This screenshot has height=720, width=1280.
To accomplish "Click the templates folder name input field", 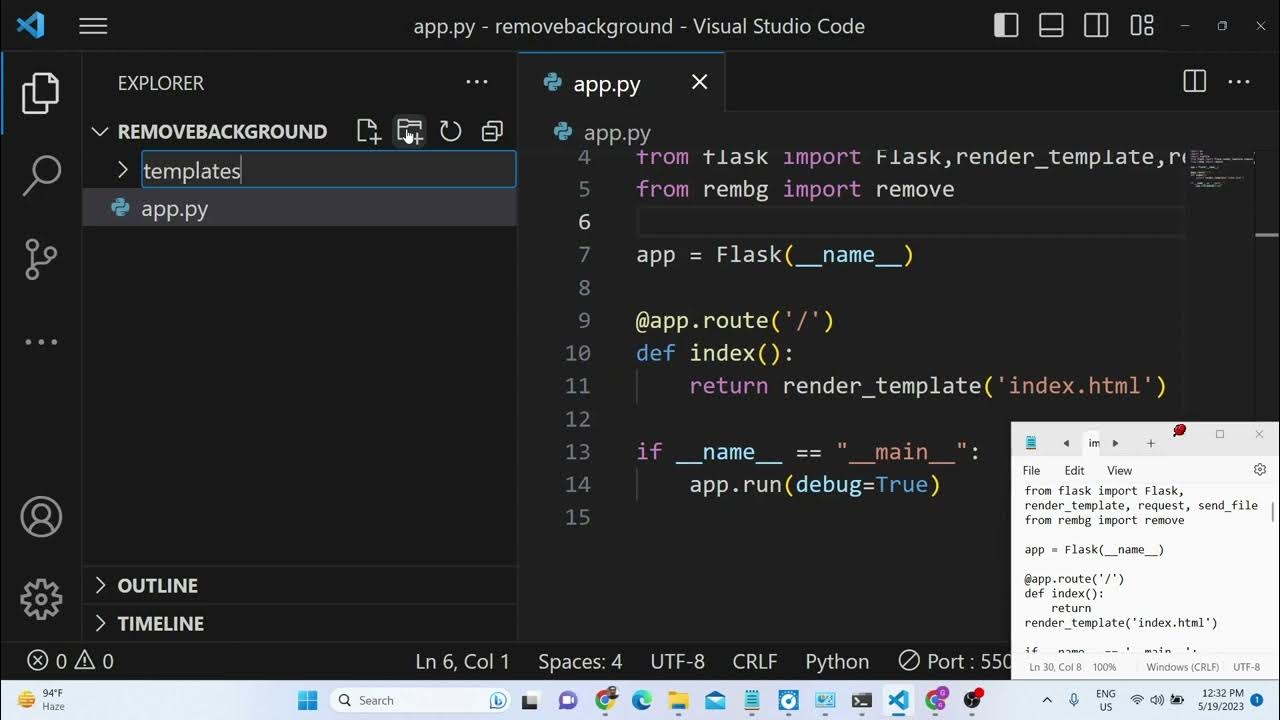I will [x=328, y=170].
